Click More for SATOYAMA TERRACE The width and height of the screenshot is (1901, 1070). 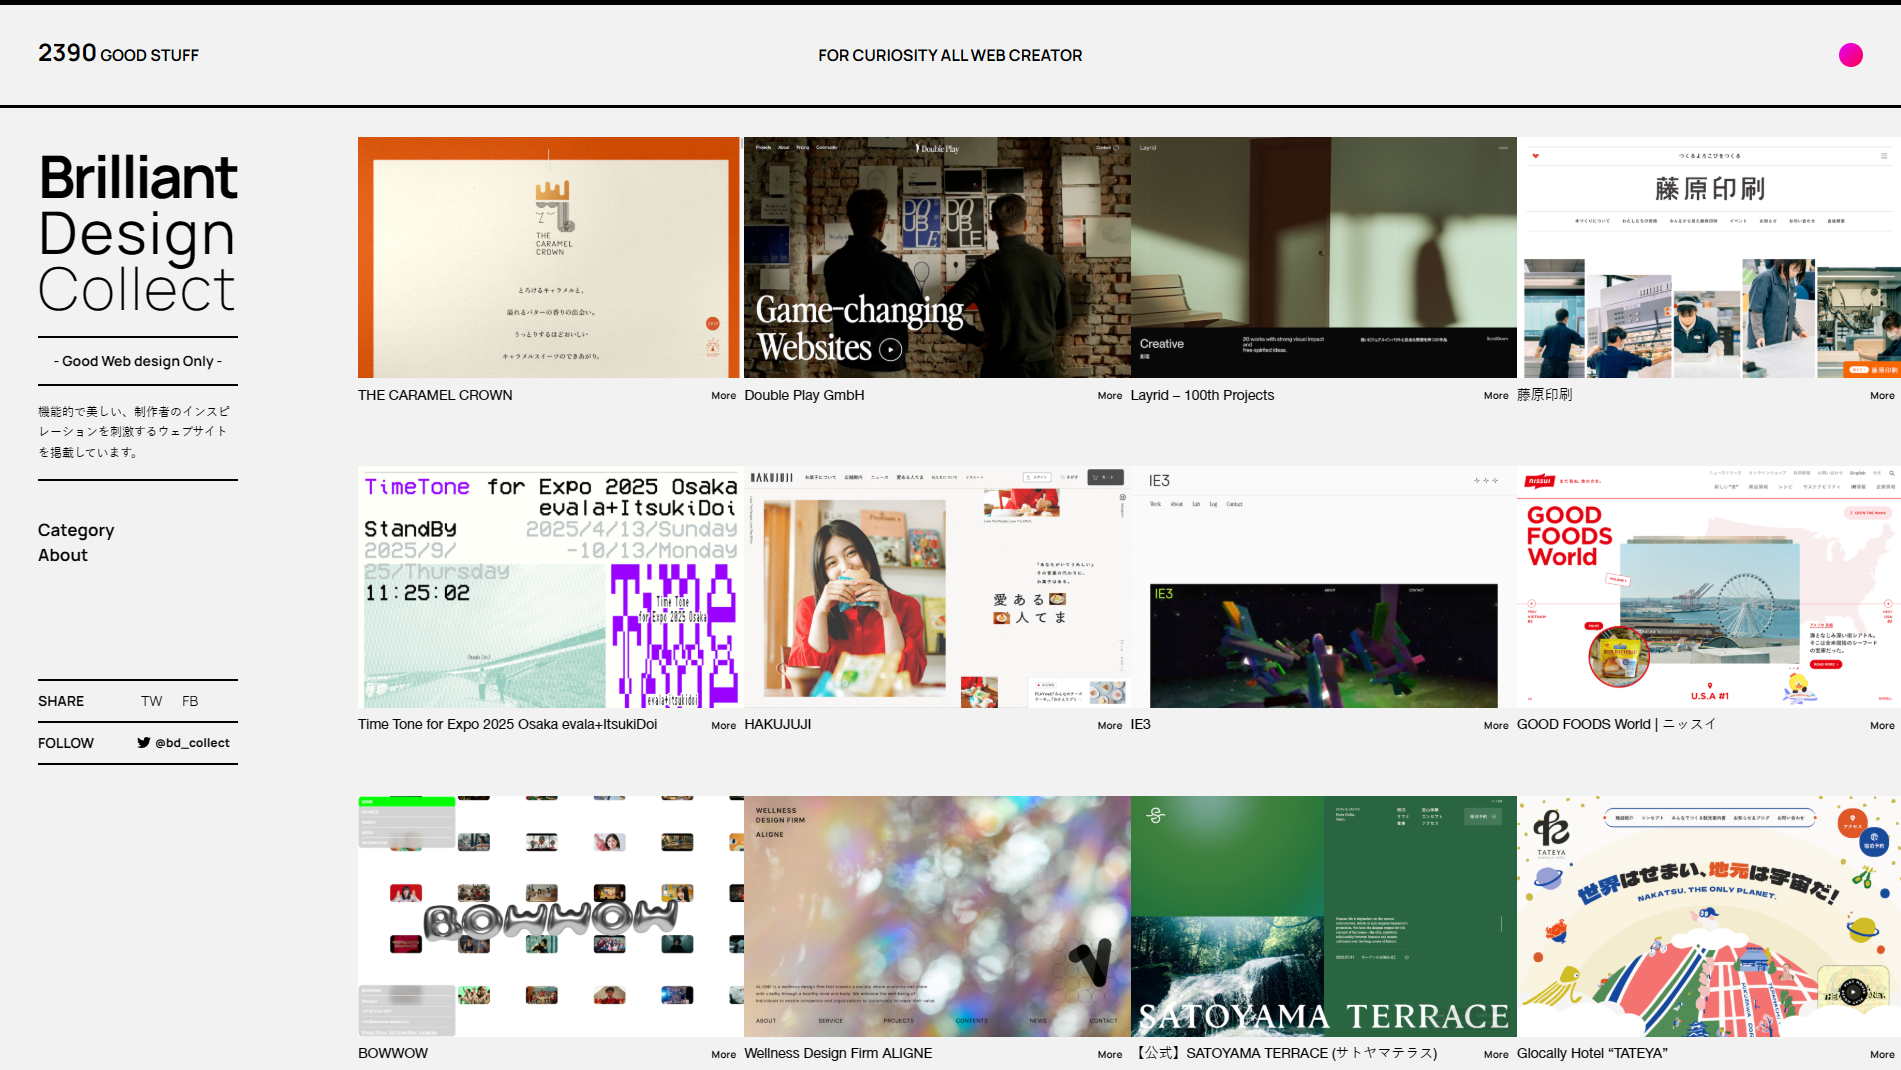(1496, 1055)
